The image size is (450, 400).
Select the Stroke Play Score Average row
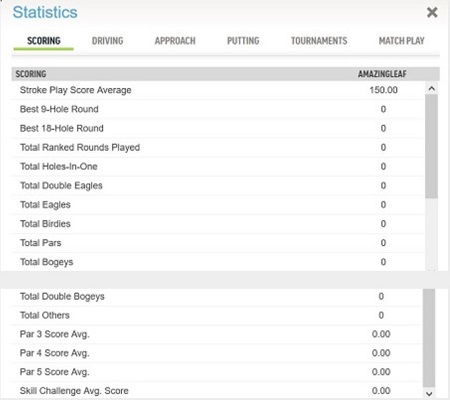(x=218, y=90)
